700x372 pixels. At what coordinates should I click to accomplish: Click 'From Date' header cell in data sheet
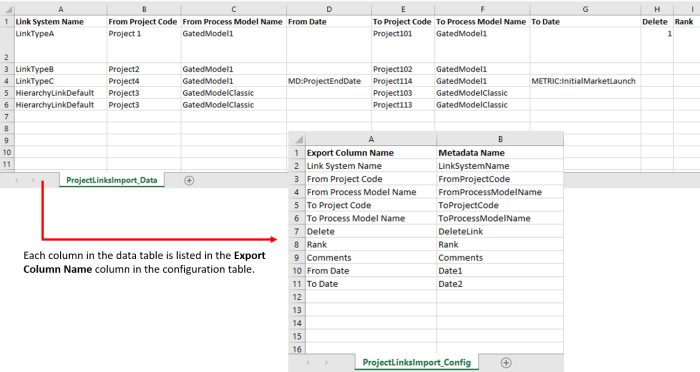[x=329, y=21]
